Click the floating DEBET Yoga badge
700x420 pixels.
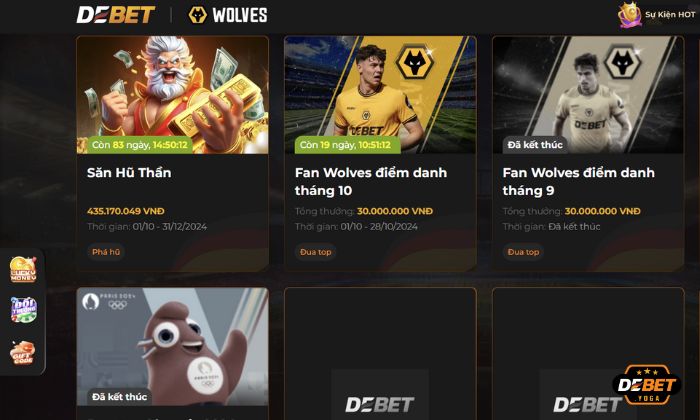(x=647, y=385)
